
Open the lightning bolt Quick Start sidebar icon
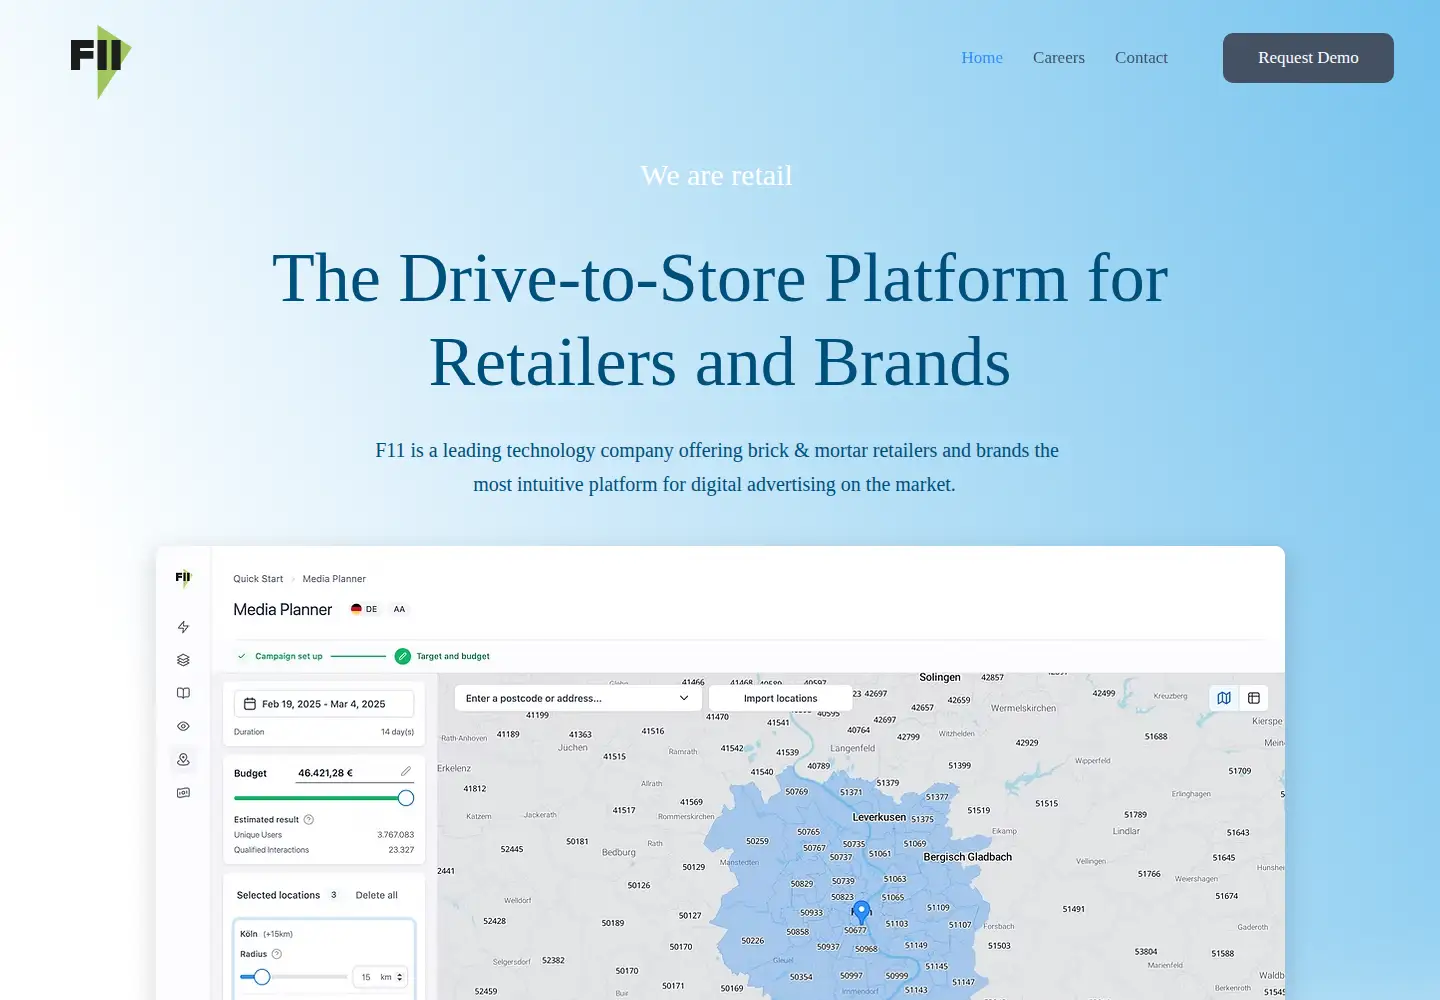click(x=183, y=627)
